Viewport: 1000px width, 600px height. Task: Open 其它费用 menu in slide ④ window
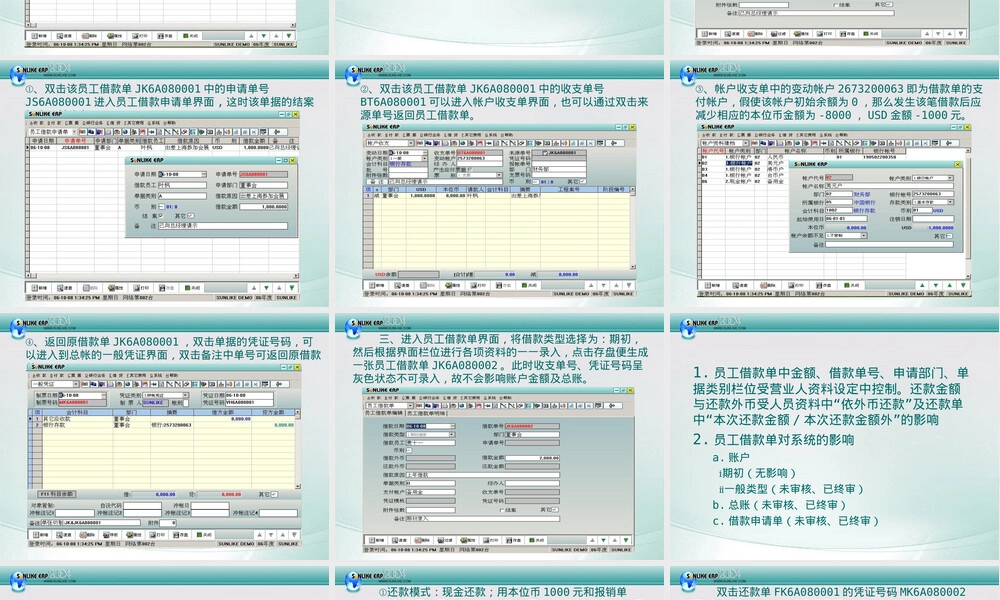click(x=136, y=376)
